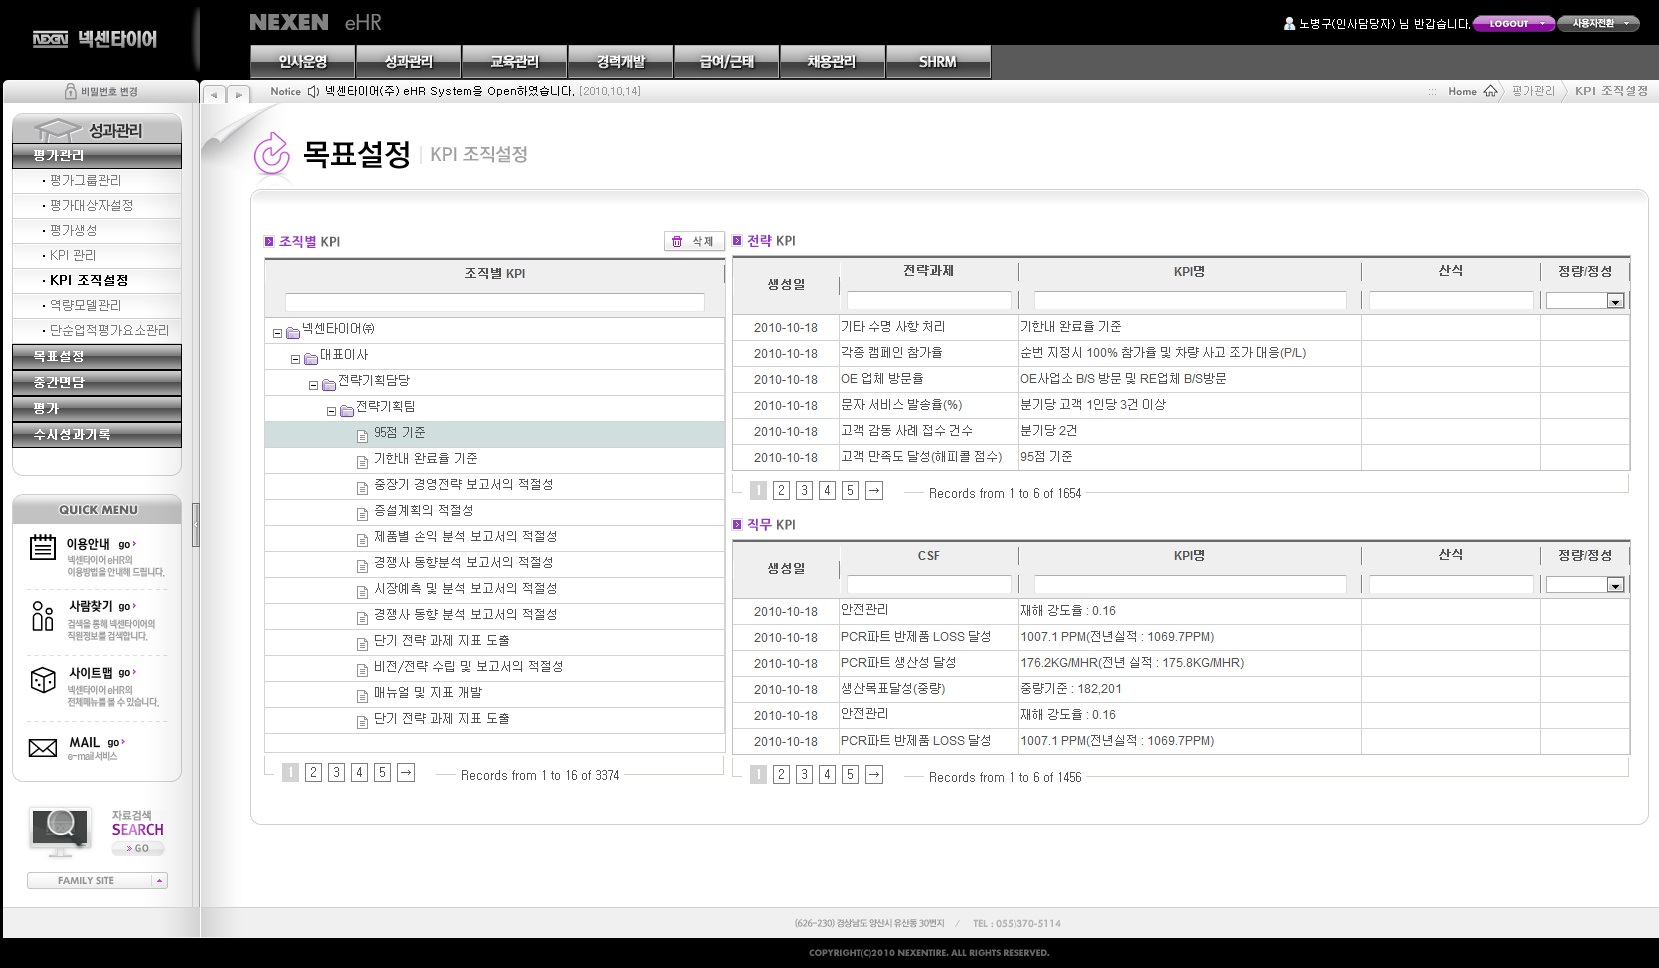The height and width of the screenshot is (968, 1659).
Task: Click the 전략과제 filter input field
Action: tap(929, 300)
